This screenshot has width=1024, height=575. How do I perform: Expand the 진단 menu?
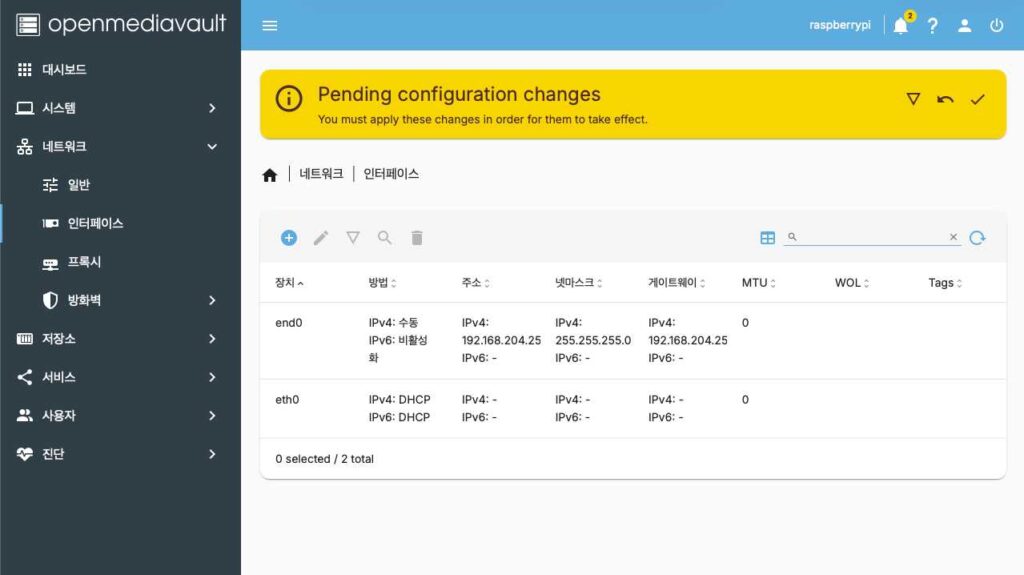coord(121,454)
